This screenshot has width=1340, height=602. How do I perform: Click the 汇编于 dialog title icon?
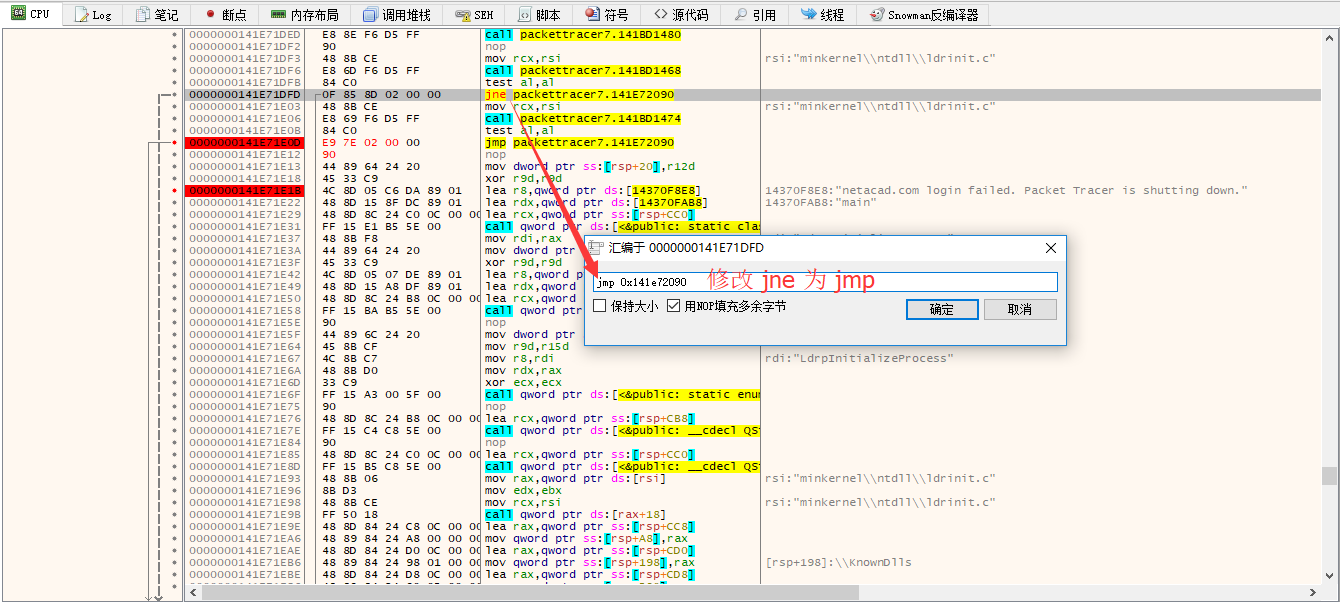[597, 247]
